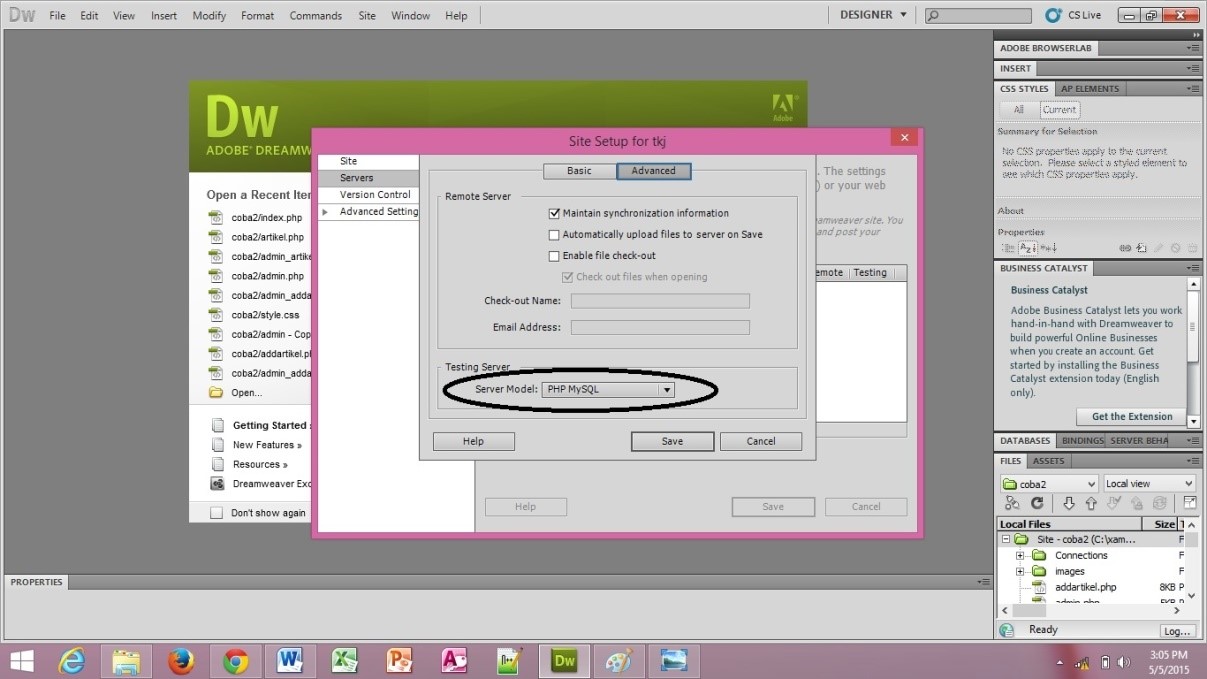Open Google Chrome from the taskbar
The image size is (1207, 679).
(x=236, y=661)
